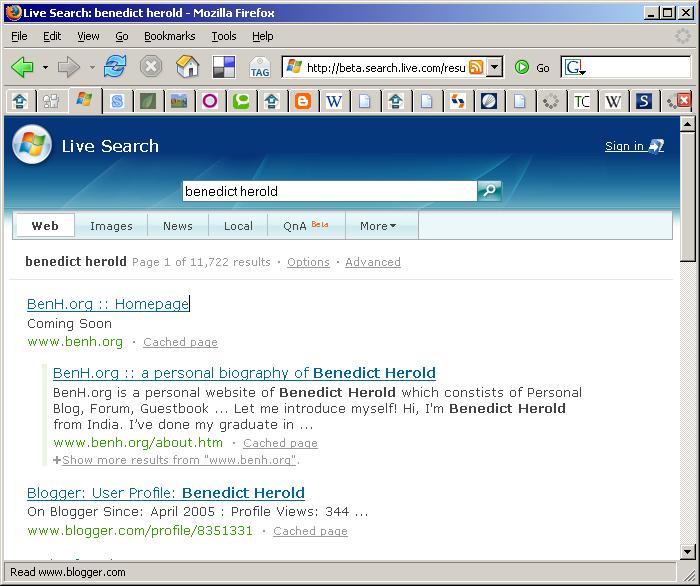Image resolution: width=700 pixels, height=586 pixels.
Task: Click the Live Search query text box
Action: (328, 191)
